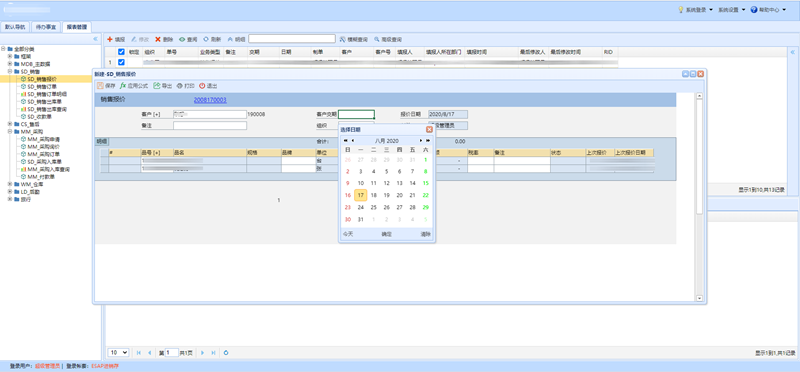Collapse the right side panel chevron
The height and width of the screenshot is (372, 800).
(x=792, y=52)
